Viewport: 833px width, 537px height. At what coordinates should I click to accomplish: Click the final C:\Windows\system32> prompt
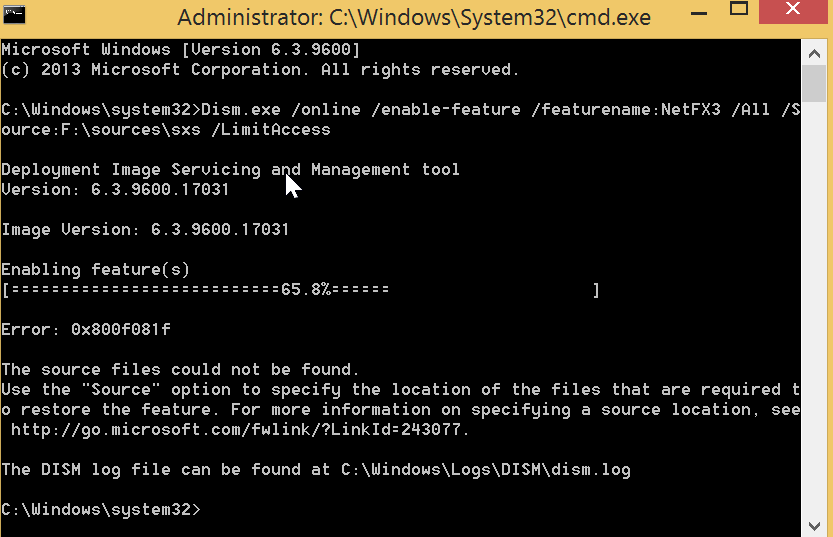pyautogui.click(x=101, y=509)
